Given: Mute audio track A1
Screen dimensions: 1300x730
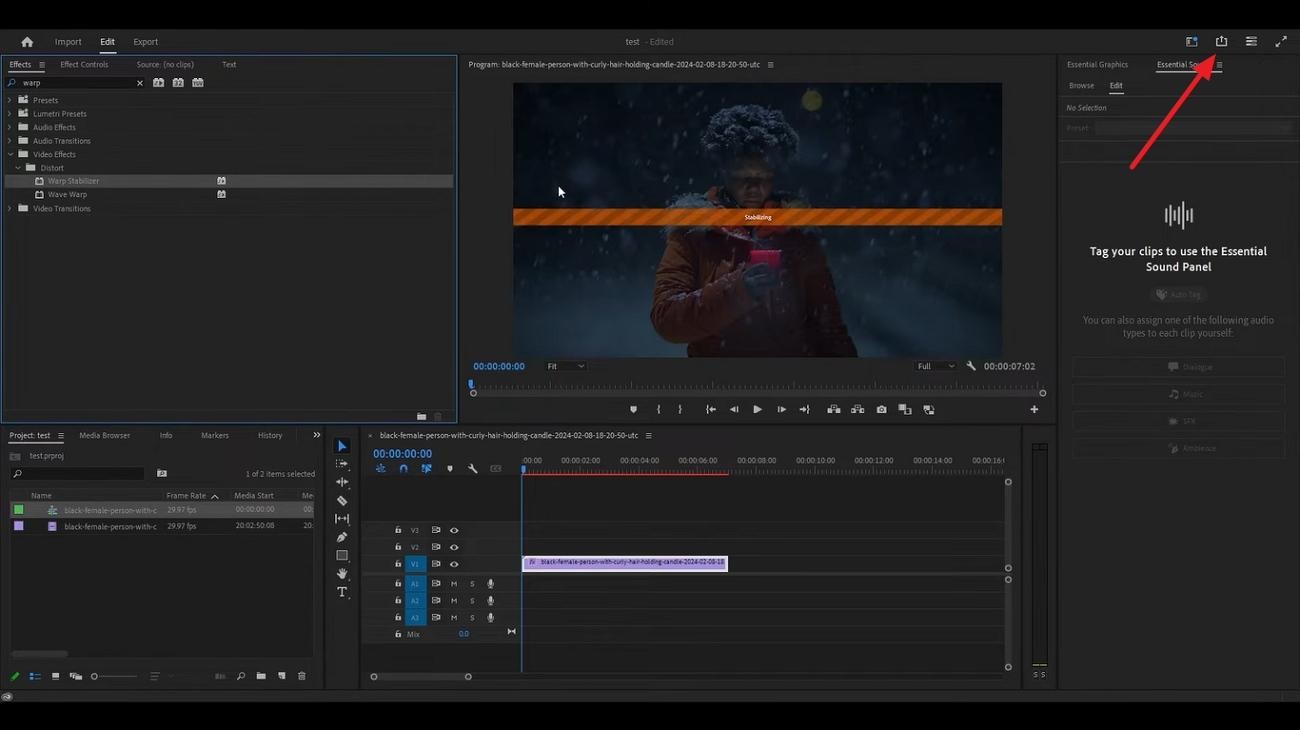Looking at the screenshot, I should point(454,584).
